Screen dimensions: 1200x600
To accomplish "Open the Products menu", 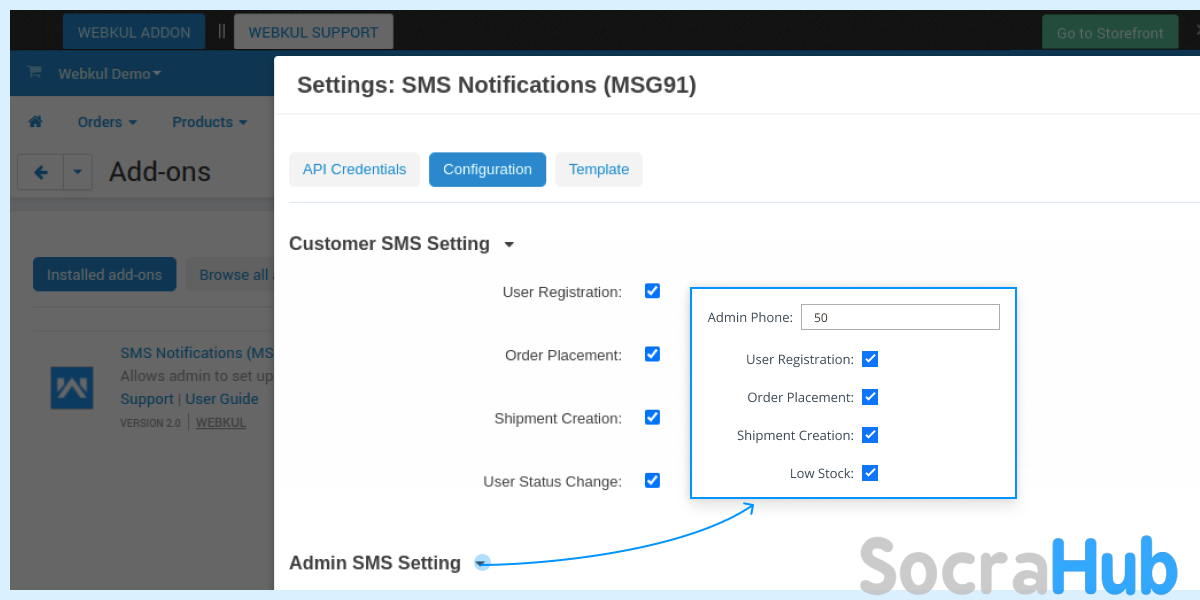I will (209, 122).
